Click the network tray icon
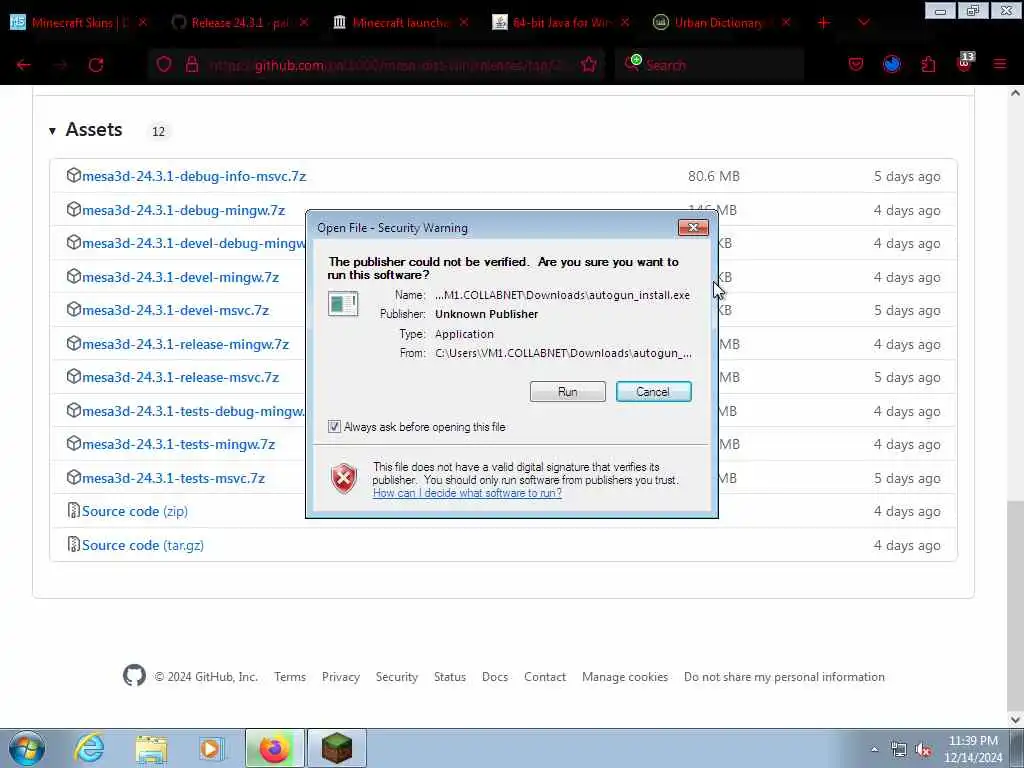The width and height of the screenshot is (1024, 768). 899,750
